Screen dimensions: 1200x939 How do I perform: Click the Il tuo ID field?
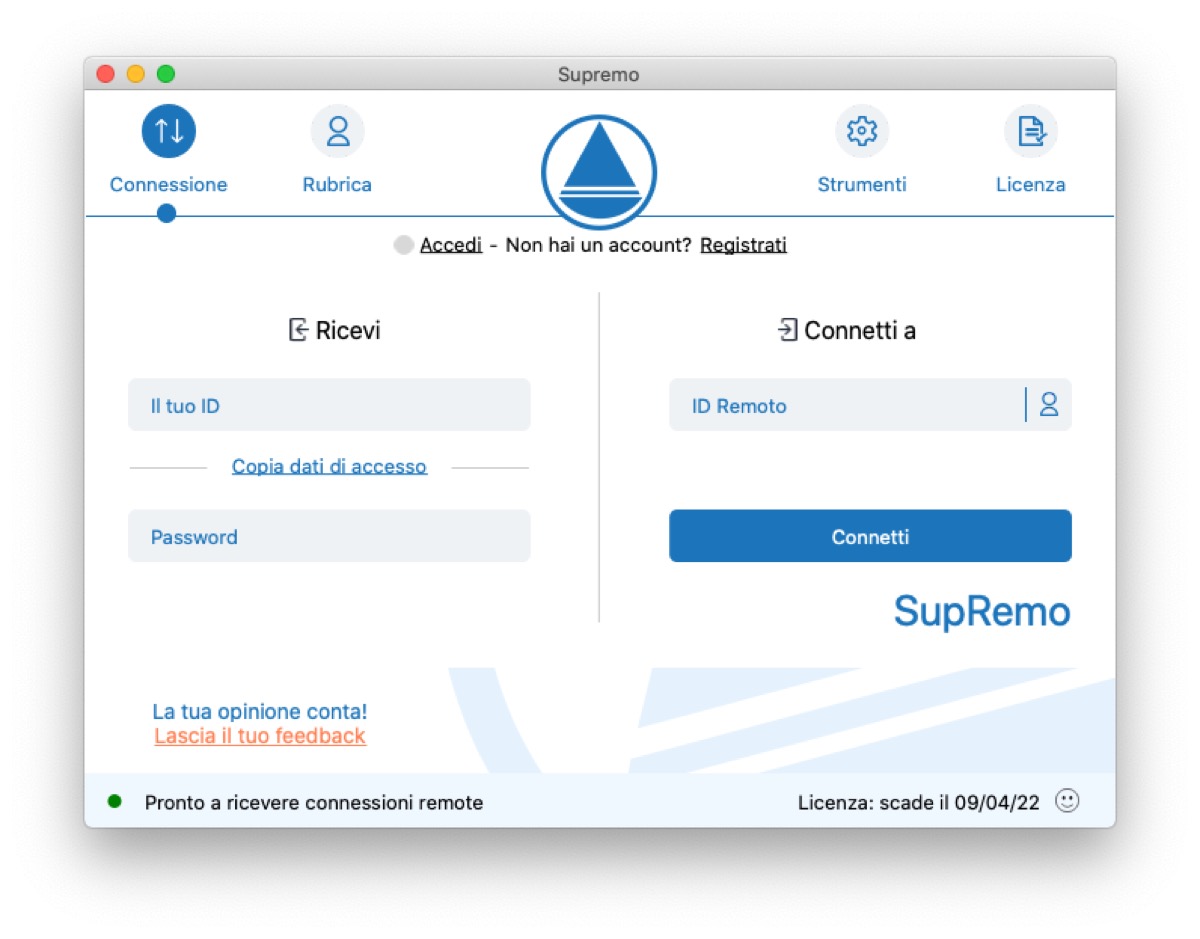point(329,405)
